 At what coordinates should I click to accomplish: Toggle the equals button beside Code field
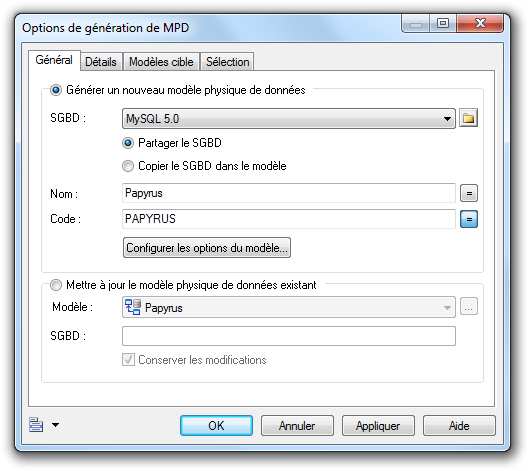[x=469, y=219]
